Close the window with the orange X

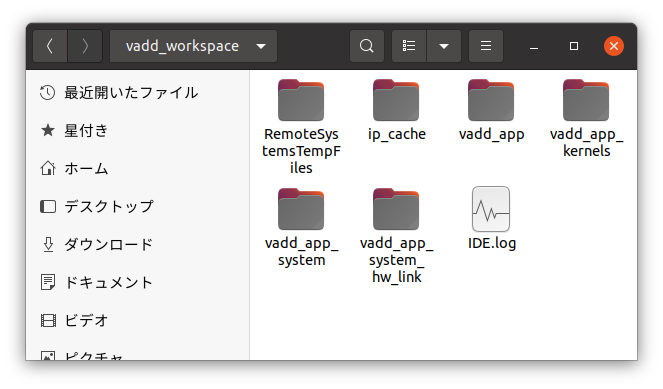click(614, 46)
